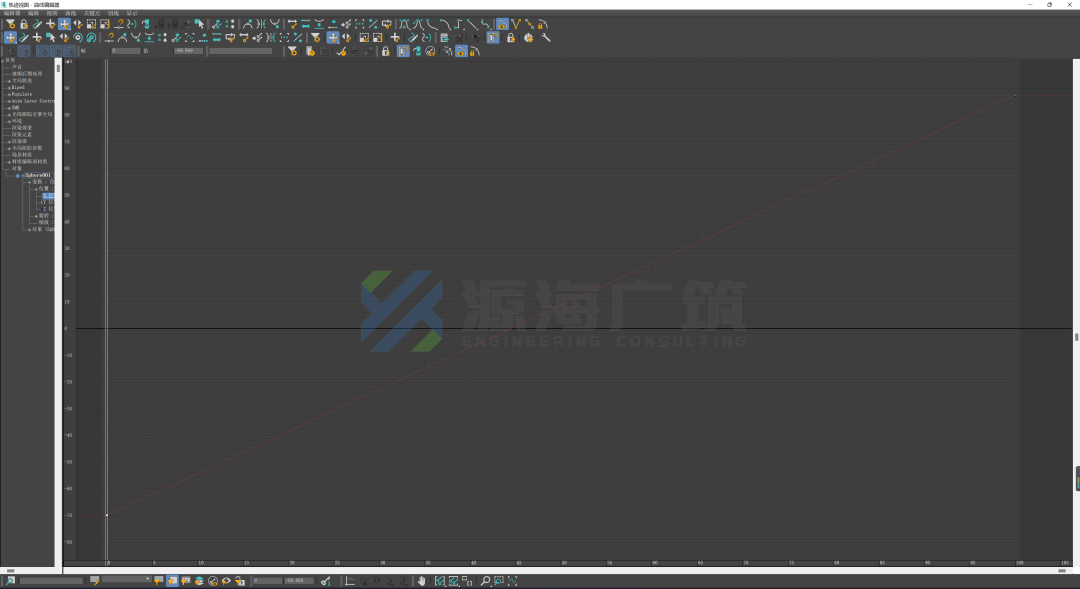Viewport: 1080px width, 589px height.
Task: Click the Scale Keys icon
Action: point(91,24)
